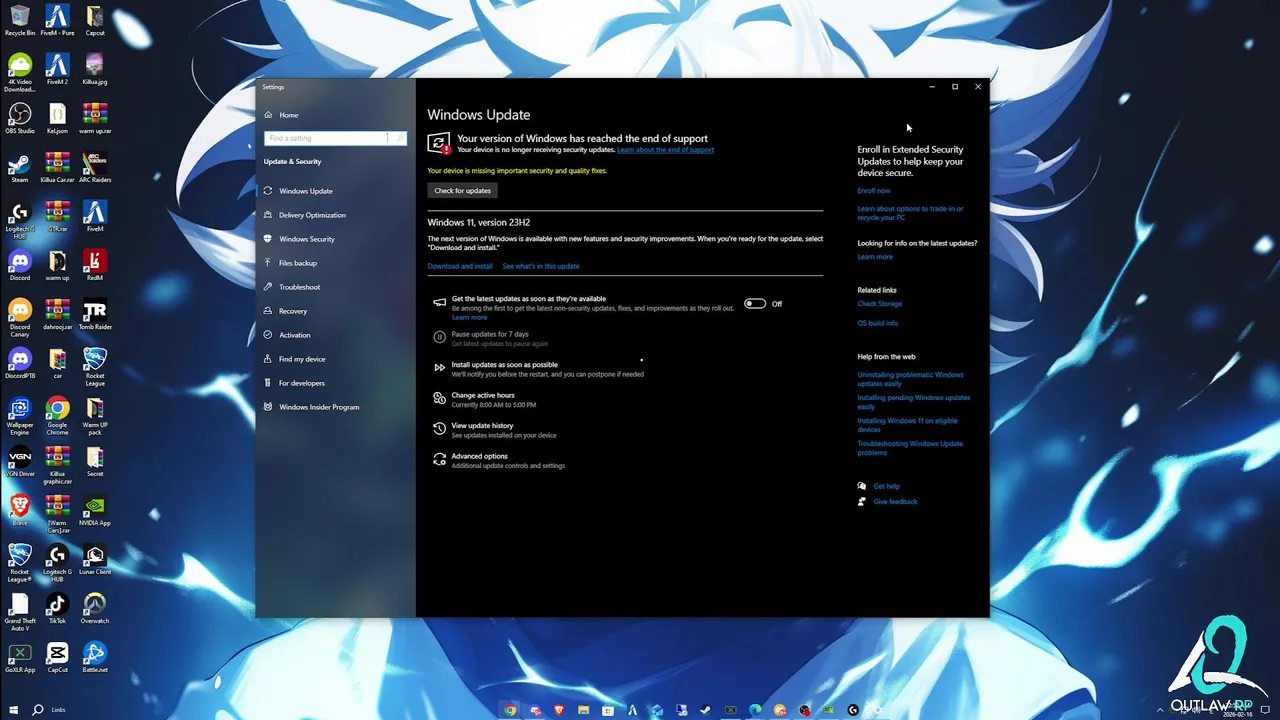Image resolution: width=1280 pixels, height=720 pixels.
Task: Click Download and install link
Action: point(460,266)
